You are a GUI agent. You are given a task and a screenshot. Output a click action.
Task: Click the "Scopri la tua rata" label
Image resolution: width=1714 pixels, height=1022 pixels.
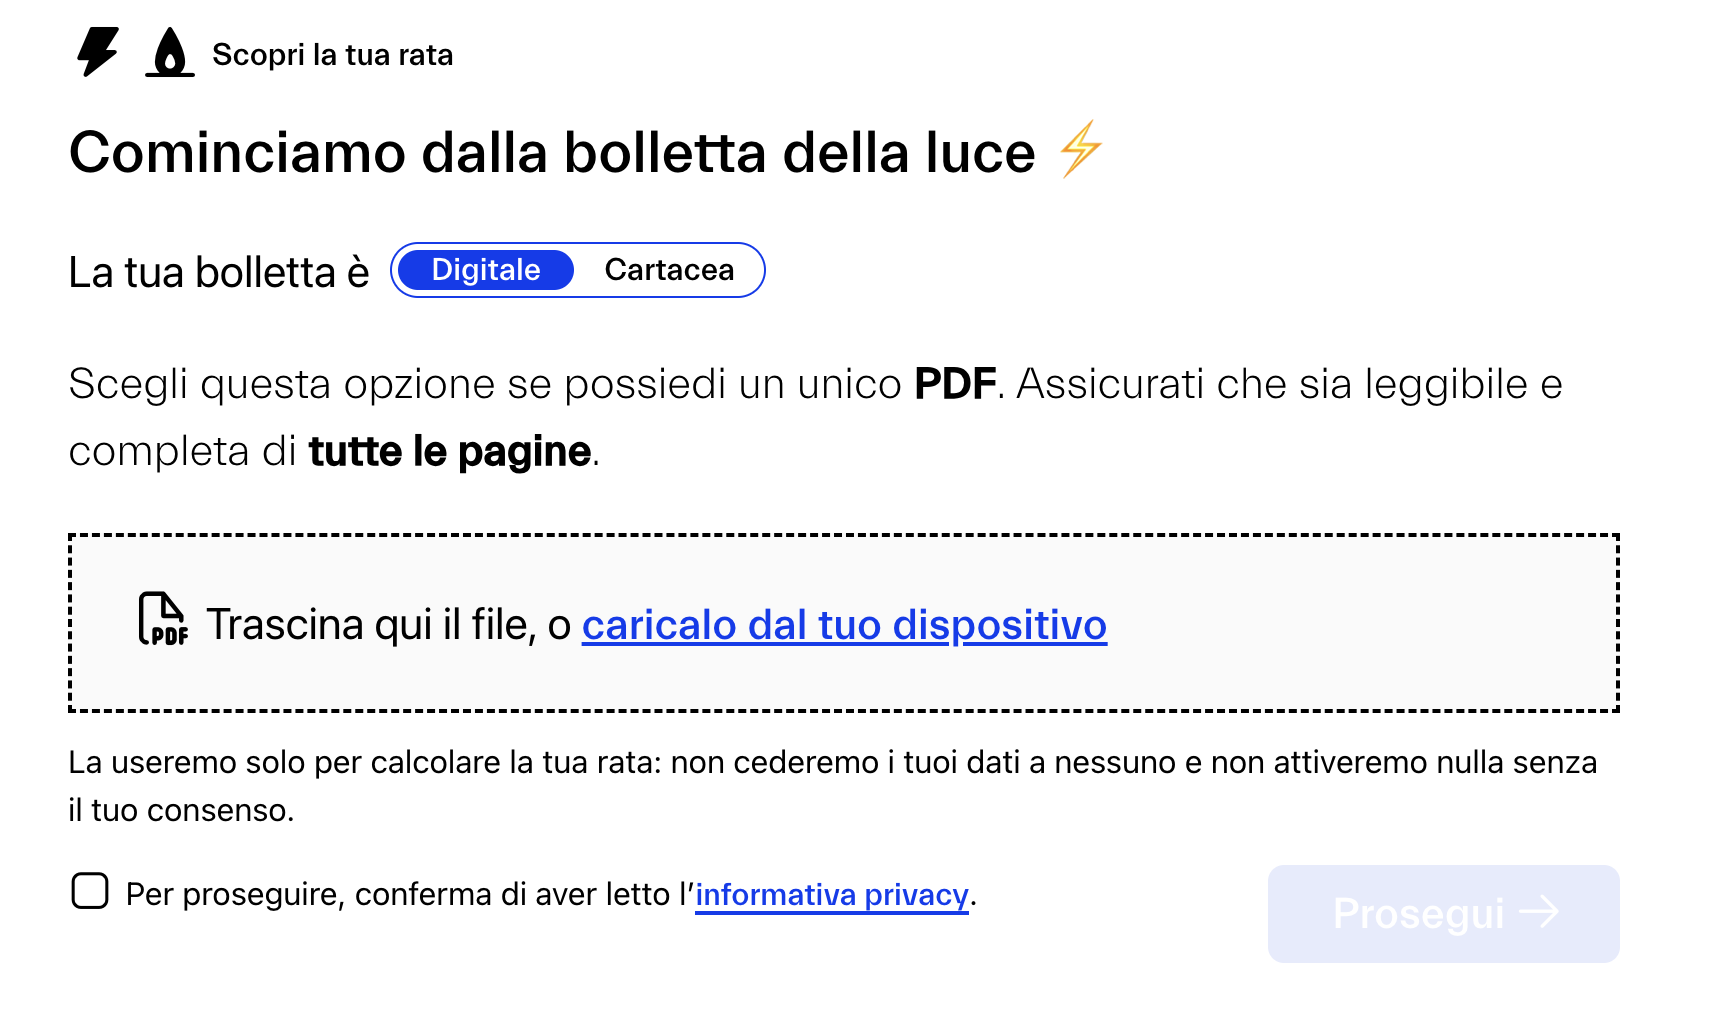(x=332, y=55)
